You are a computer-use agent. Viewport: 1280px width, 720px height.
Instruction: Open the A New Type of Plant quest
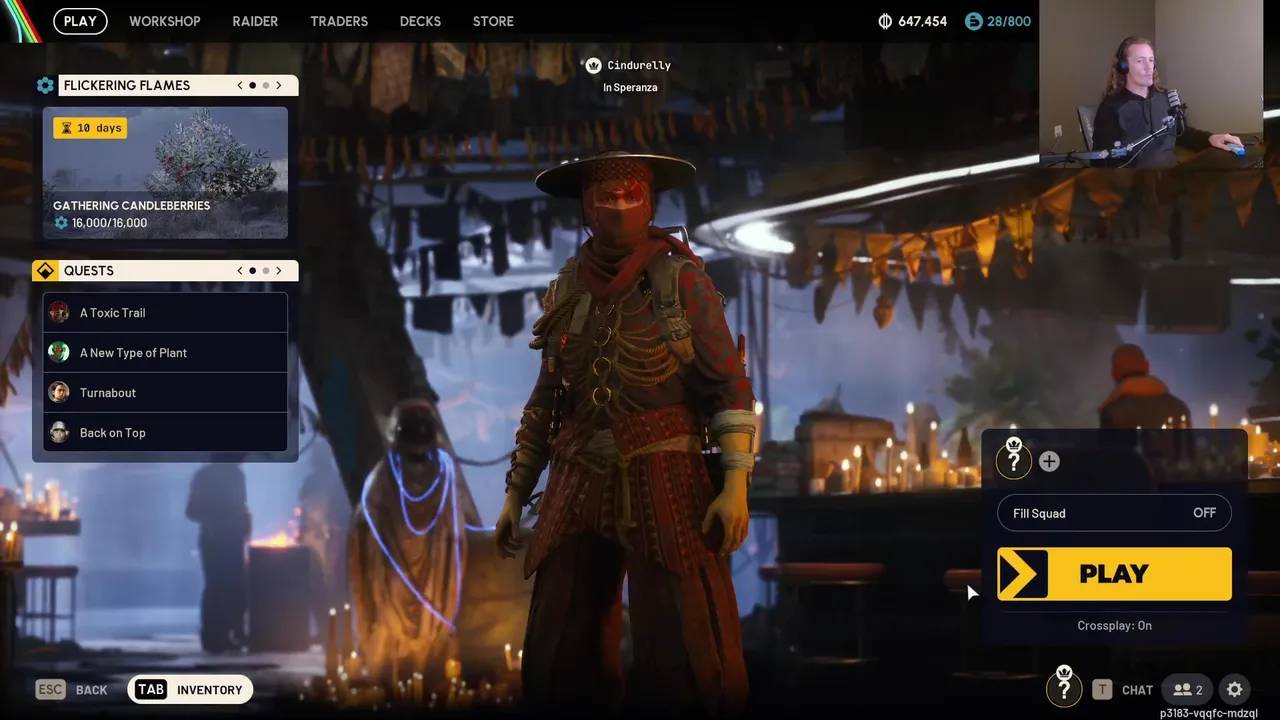(x=165, y=353)
